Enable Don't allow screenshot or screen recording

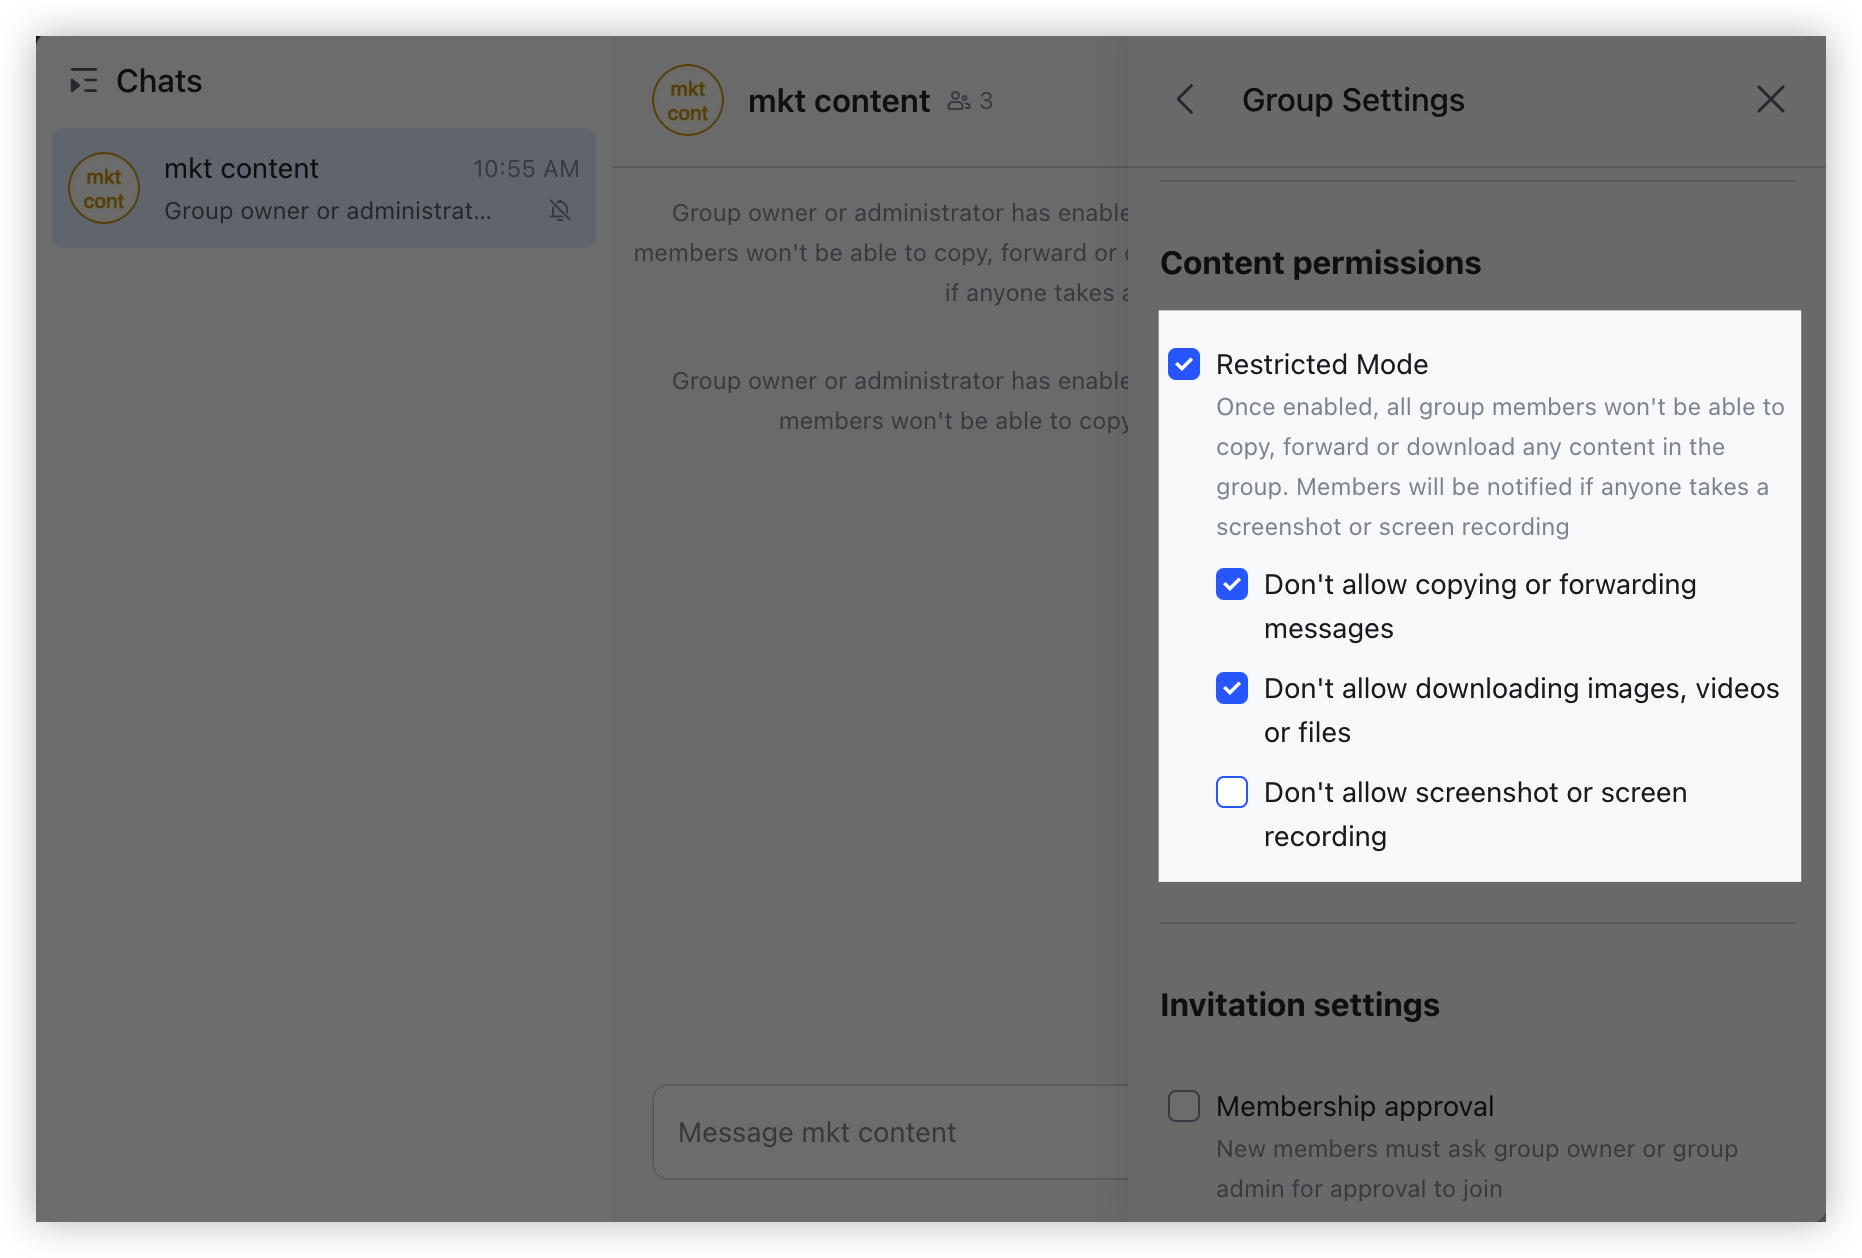click(x=1232, y=792)
